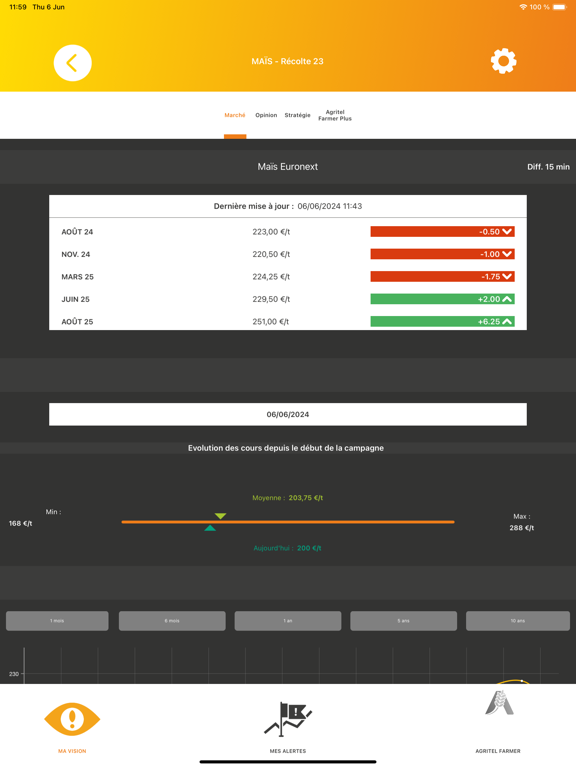Click the Evolution des cours campaign heading
Image resolution: width=576 pixels, height=768 pixels.
[286, 448]
